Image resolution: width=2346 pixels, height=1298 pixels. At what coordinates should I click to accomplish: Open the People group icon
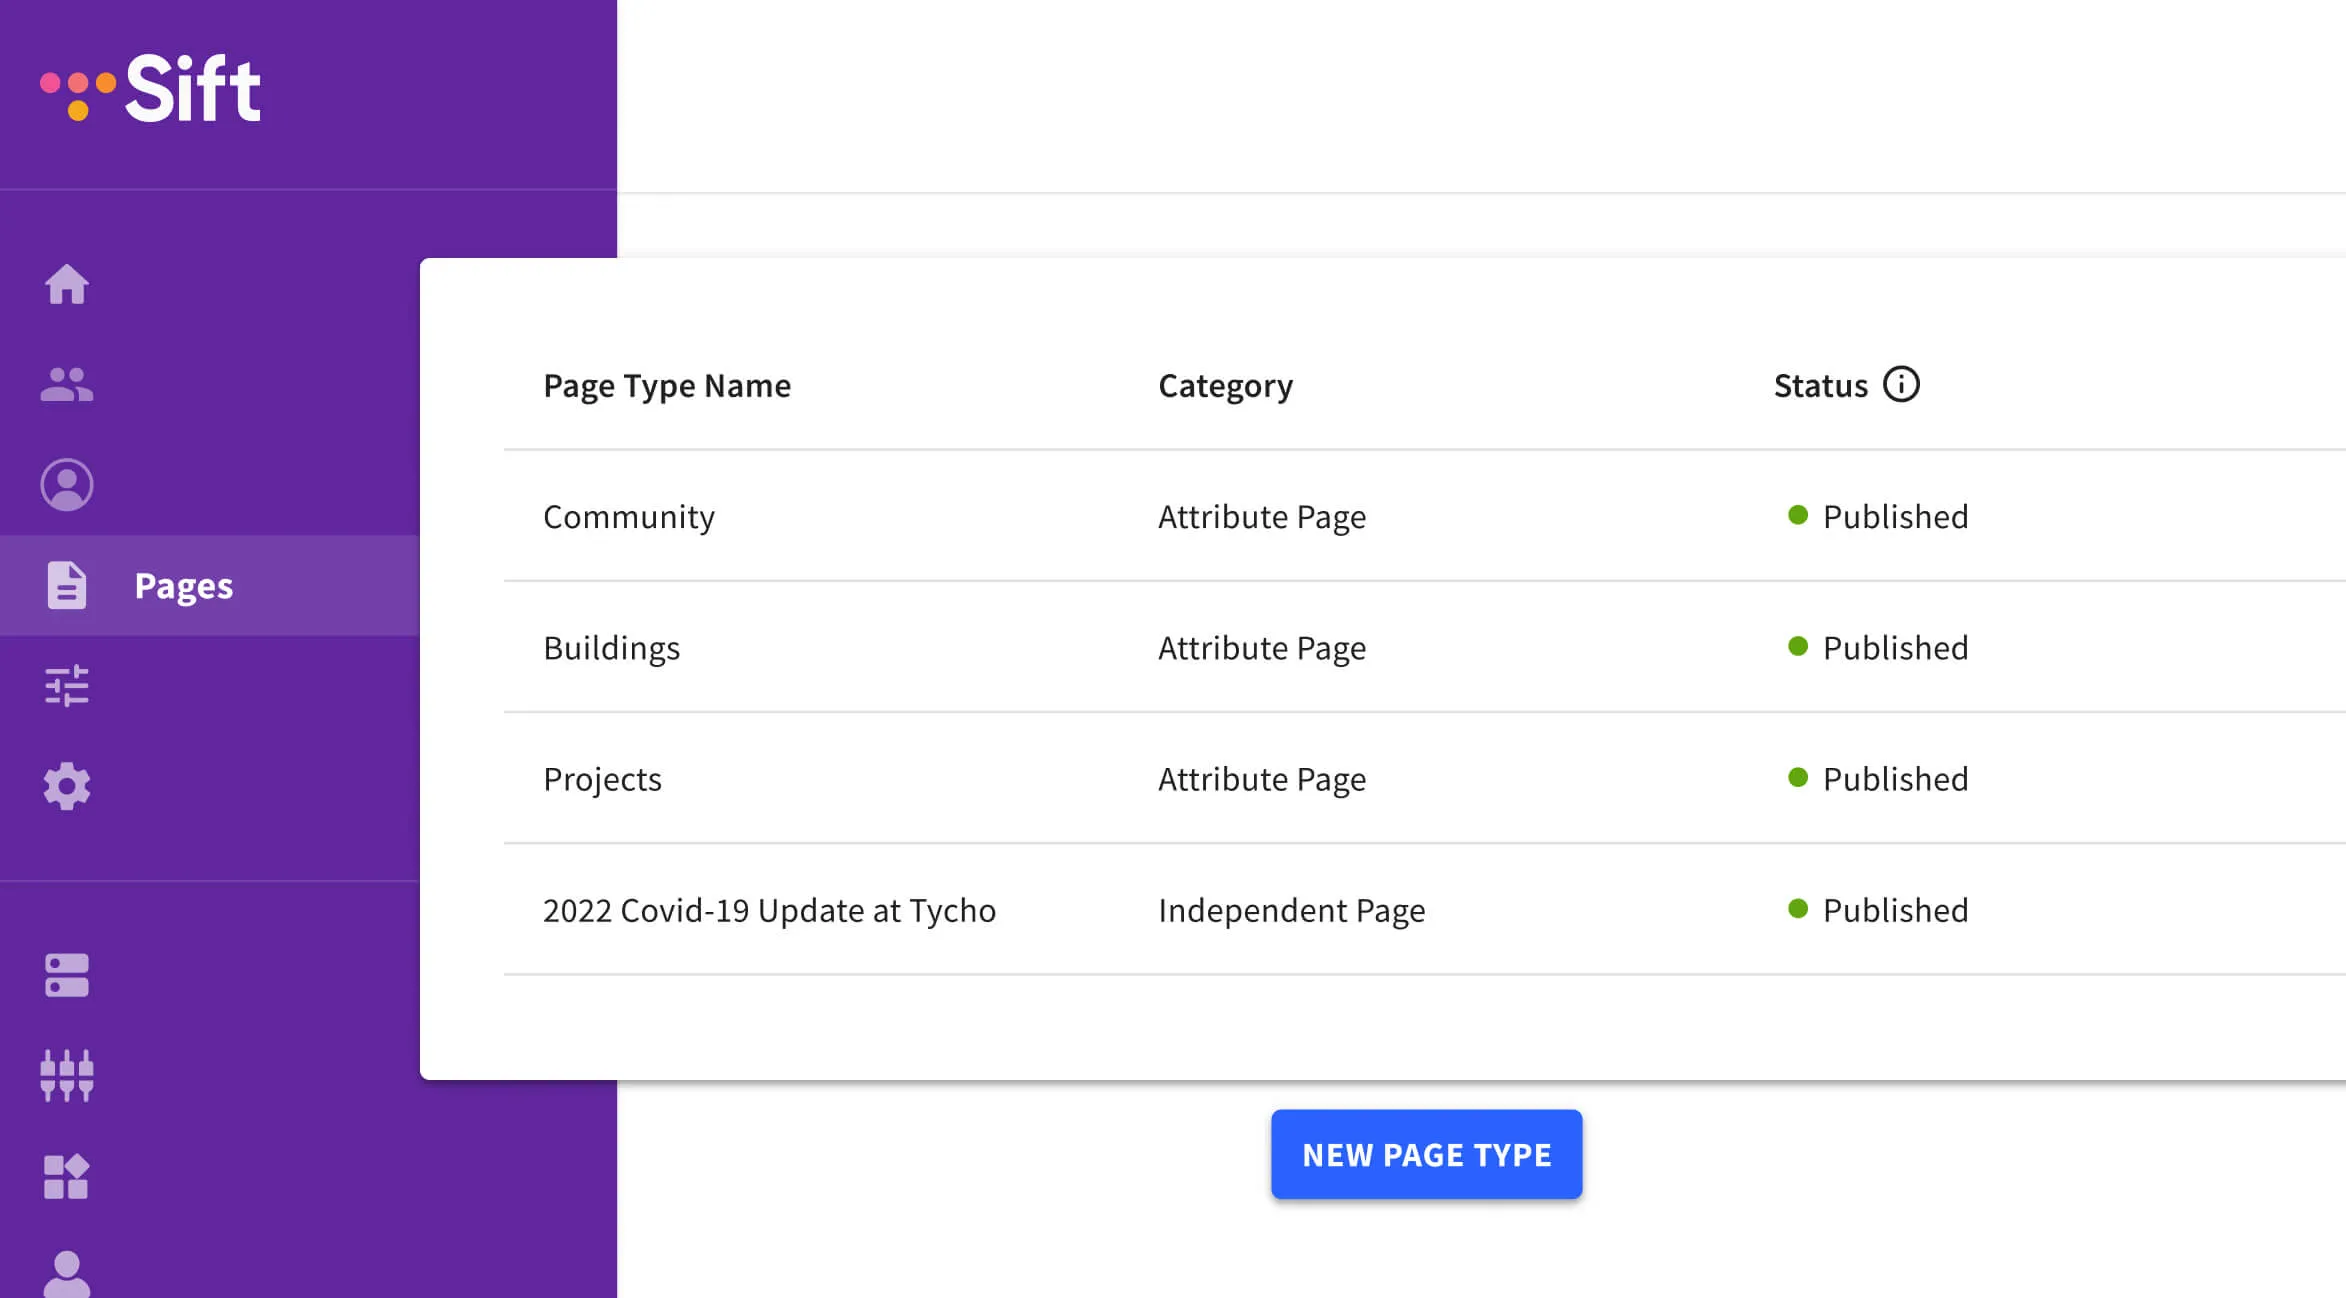click(x=67, y=384)
